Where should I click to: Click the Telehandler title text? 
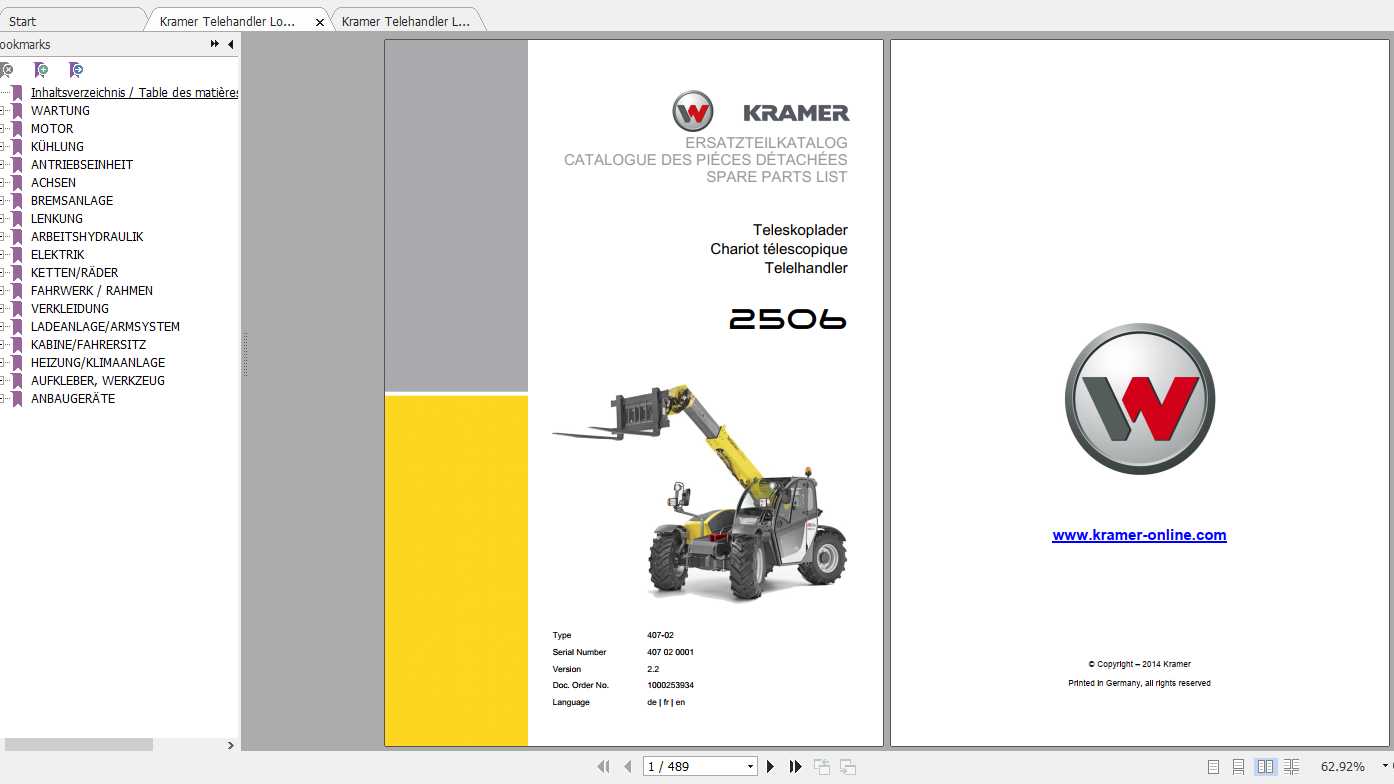pos(806,268)
